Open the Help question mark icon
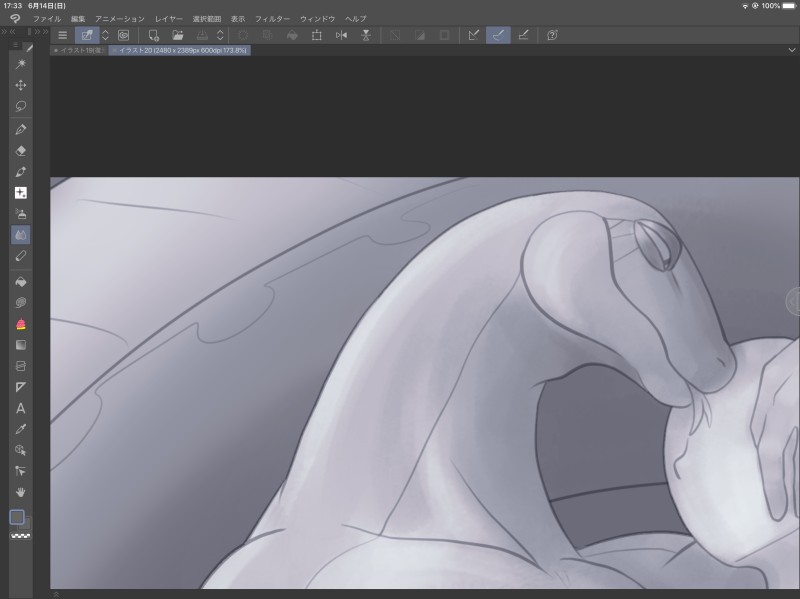The image size is (800, 599). point(552,35)
